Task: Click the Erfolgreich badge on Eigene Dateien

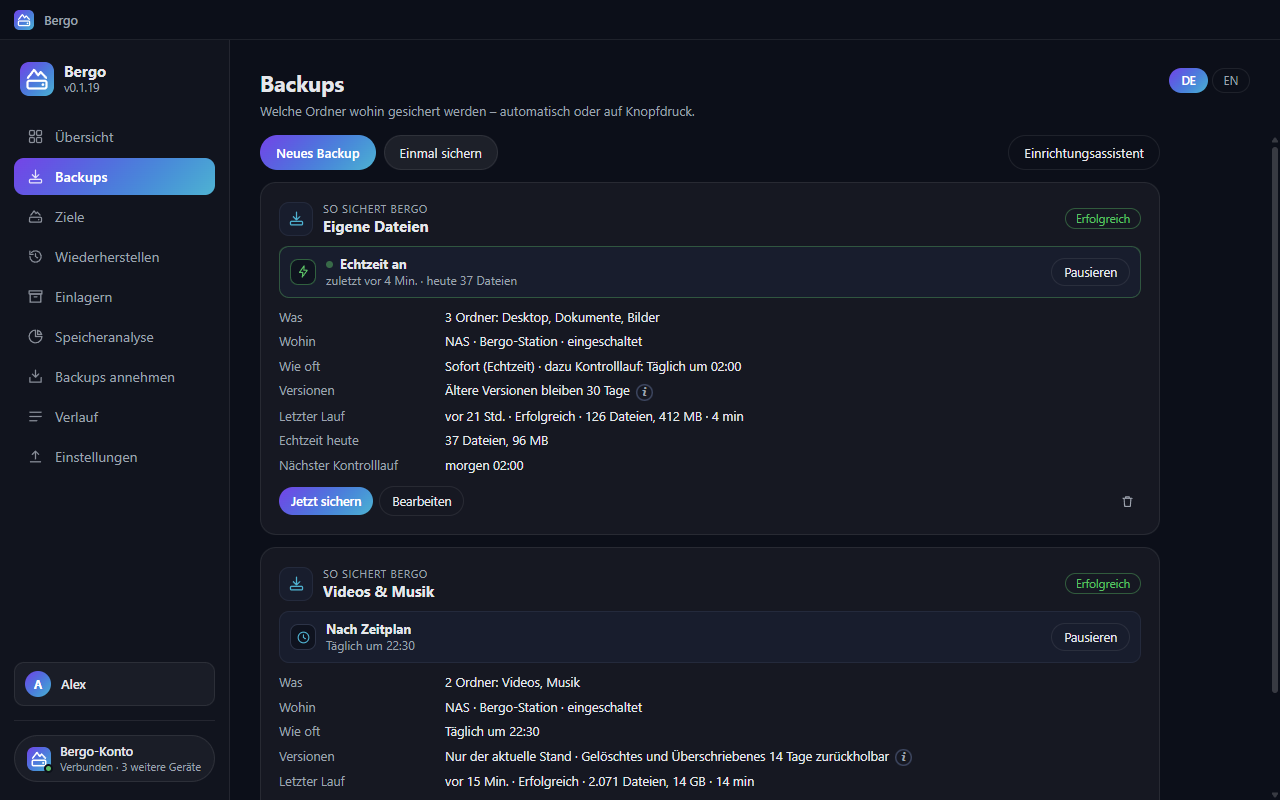Action: (1103, 219)
